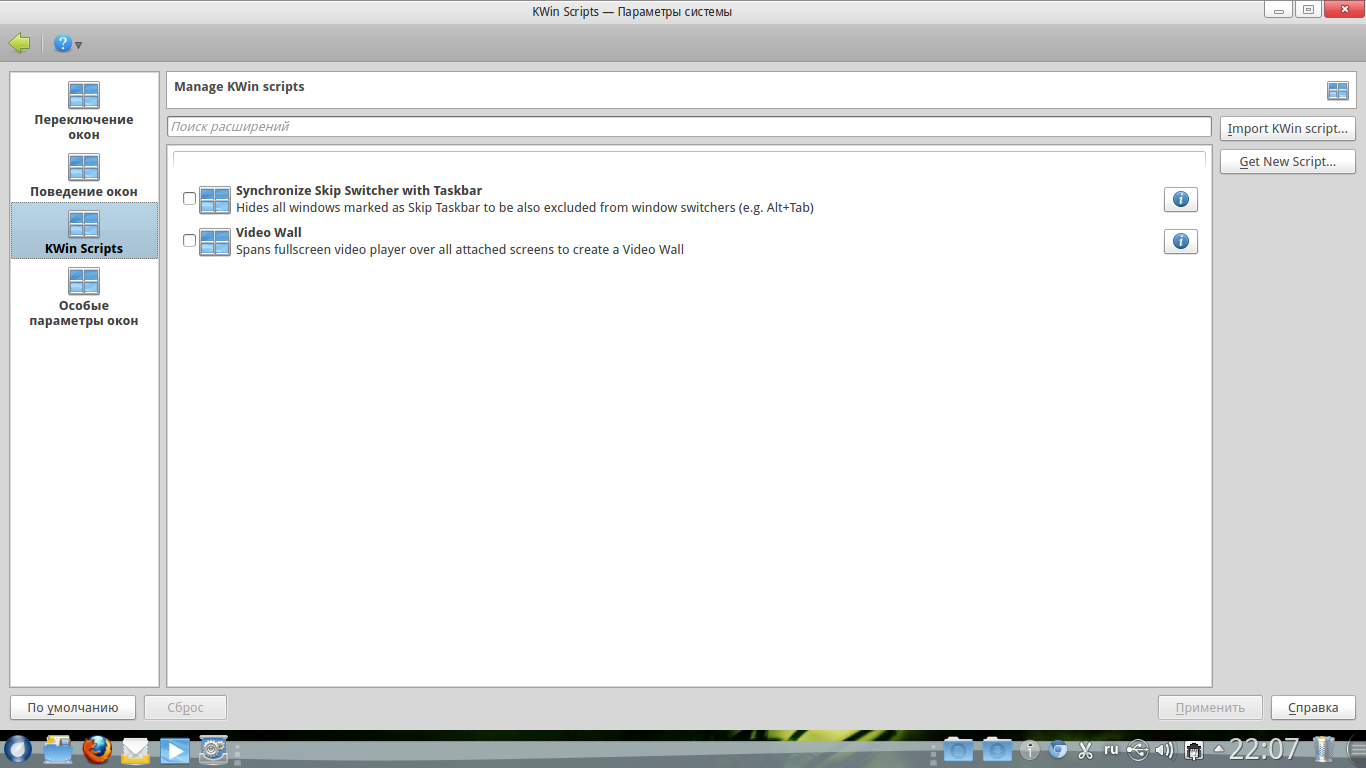The image size is (1366, 768).
Task: Open the USB device notifier
Action: [1138, 749]
